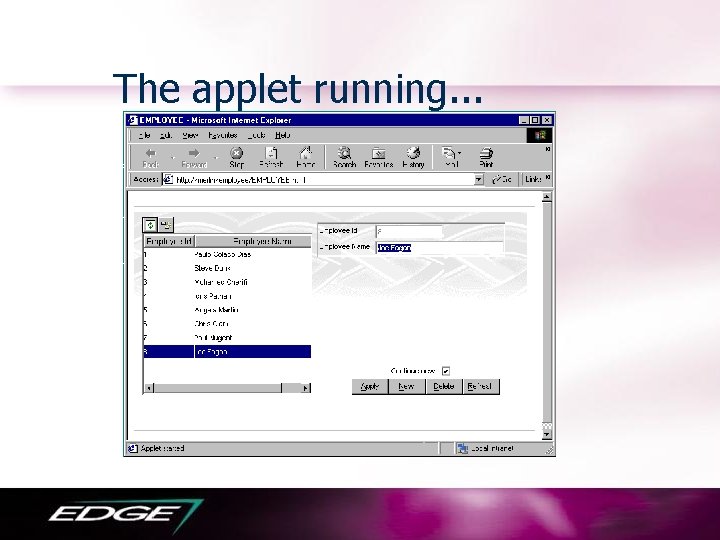Click in the Employee Id field
Viewport: 720px width, 540px height.
409,231
